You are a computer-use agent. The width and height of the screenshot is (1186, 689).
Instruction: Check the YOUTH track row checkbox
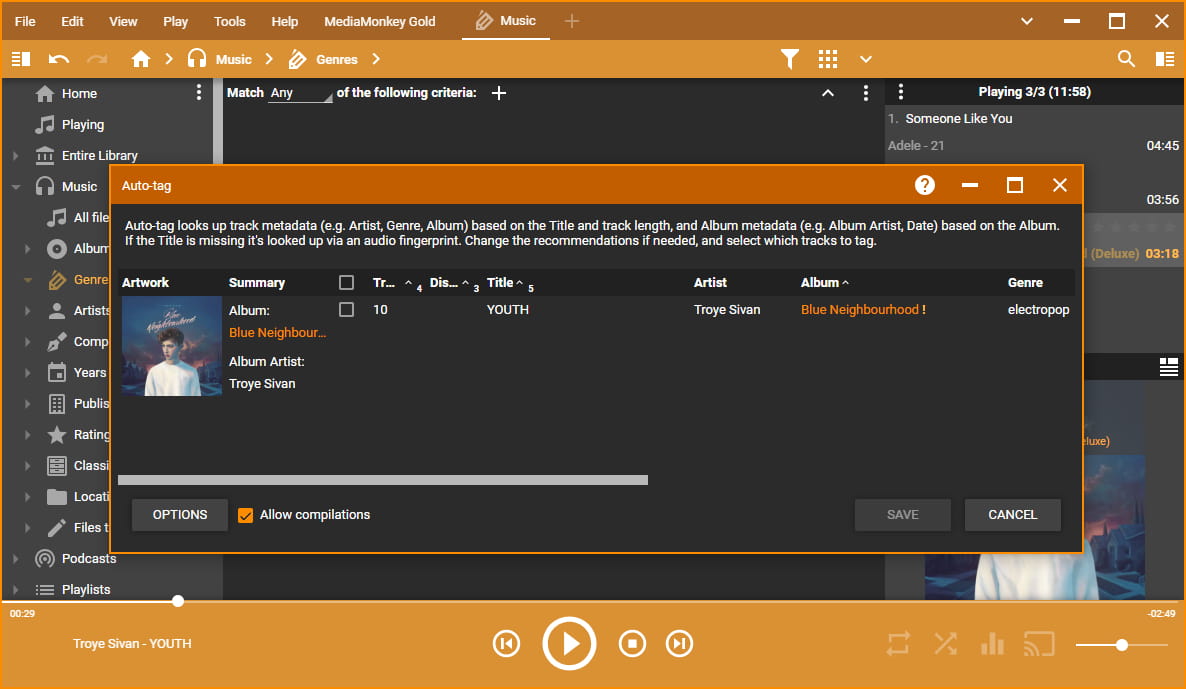(346, 309)
